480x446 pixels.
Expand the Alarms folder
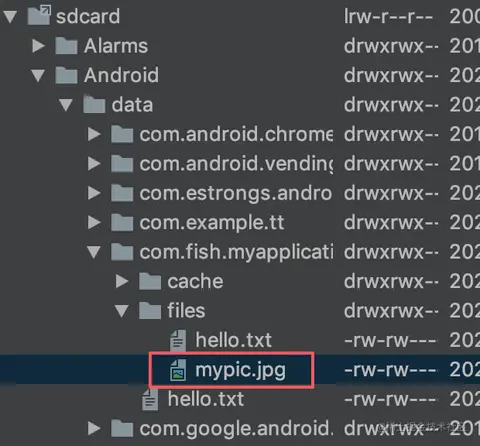point(39,46)
